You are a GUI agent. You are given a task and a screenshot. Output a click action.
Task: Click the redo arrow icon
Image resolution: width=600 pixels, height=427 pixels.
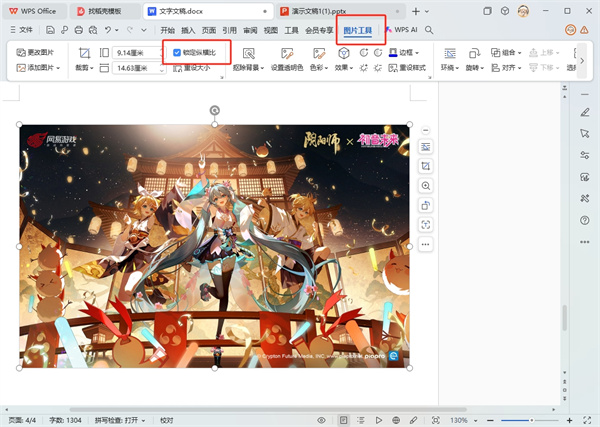[130, 30]
